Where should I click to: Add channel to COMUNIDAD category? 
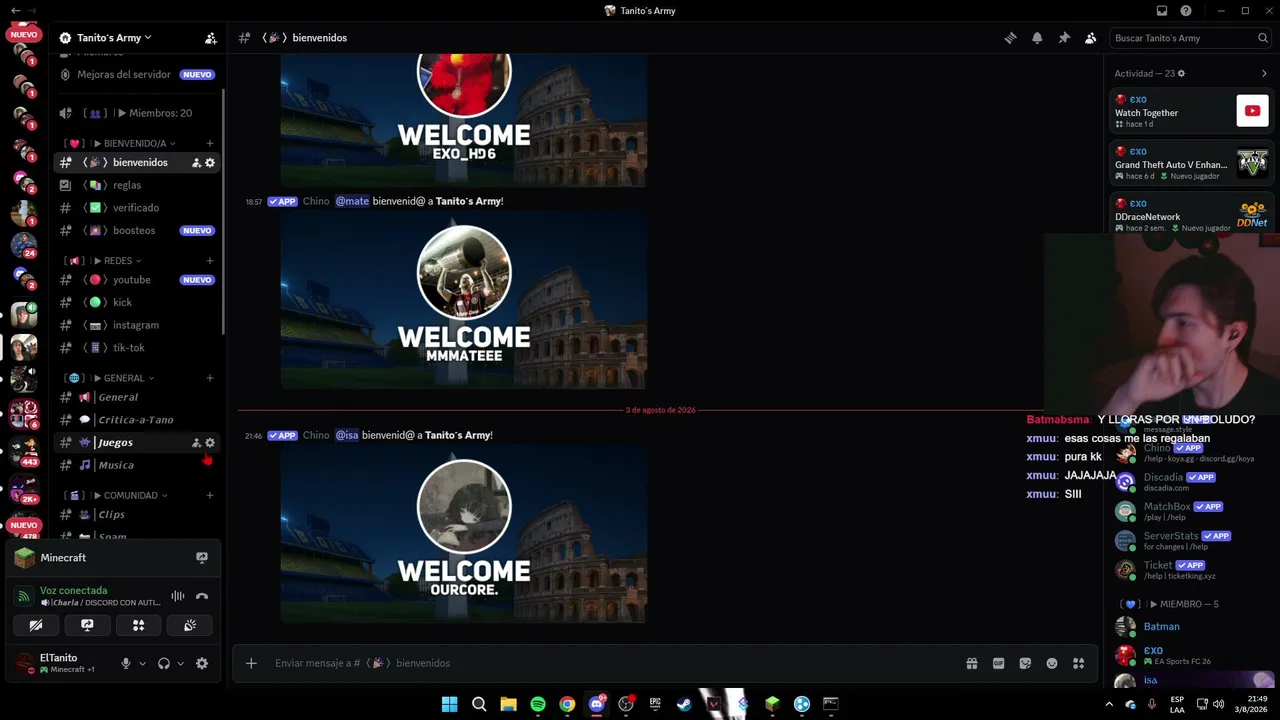[210, 495]
